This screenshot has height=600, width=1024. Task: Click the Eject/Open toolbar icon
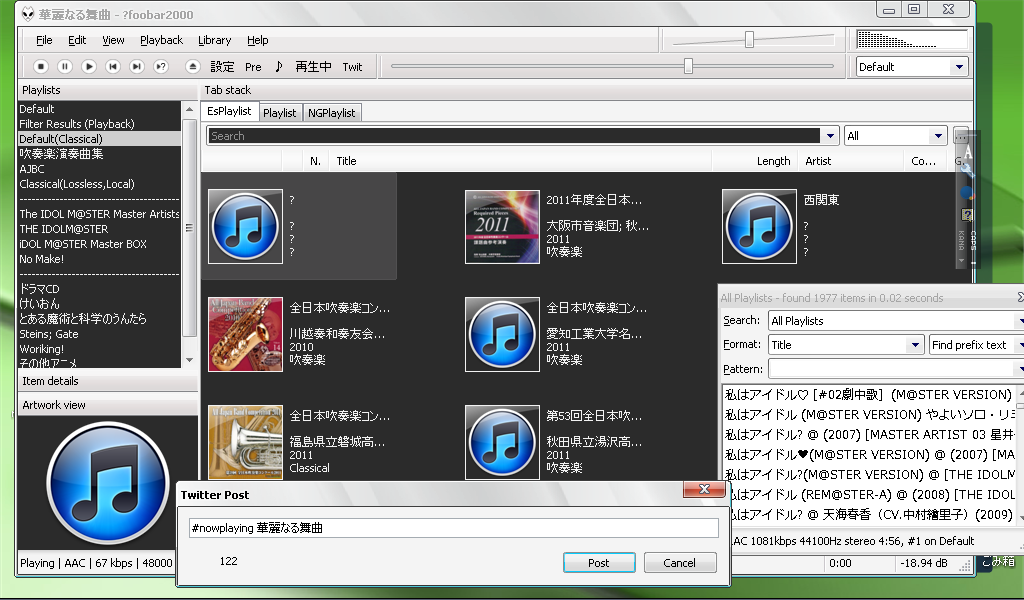point(192,67)
